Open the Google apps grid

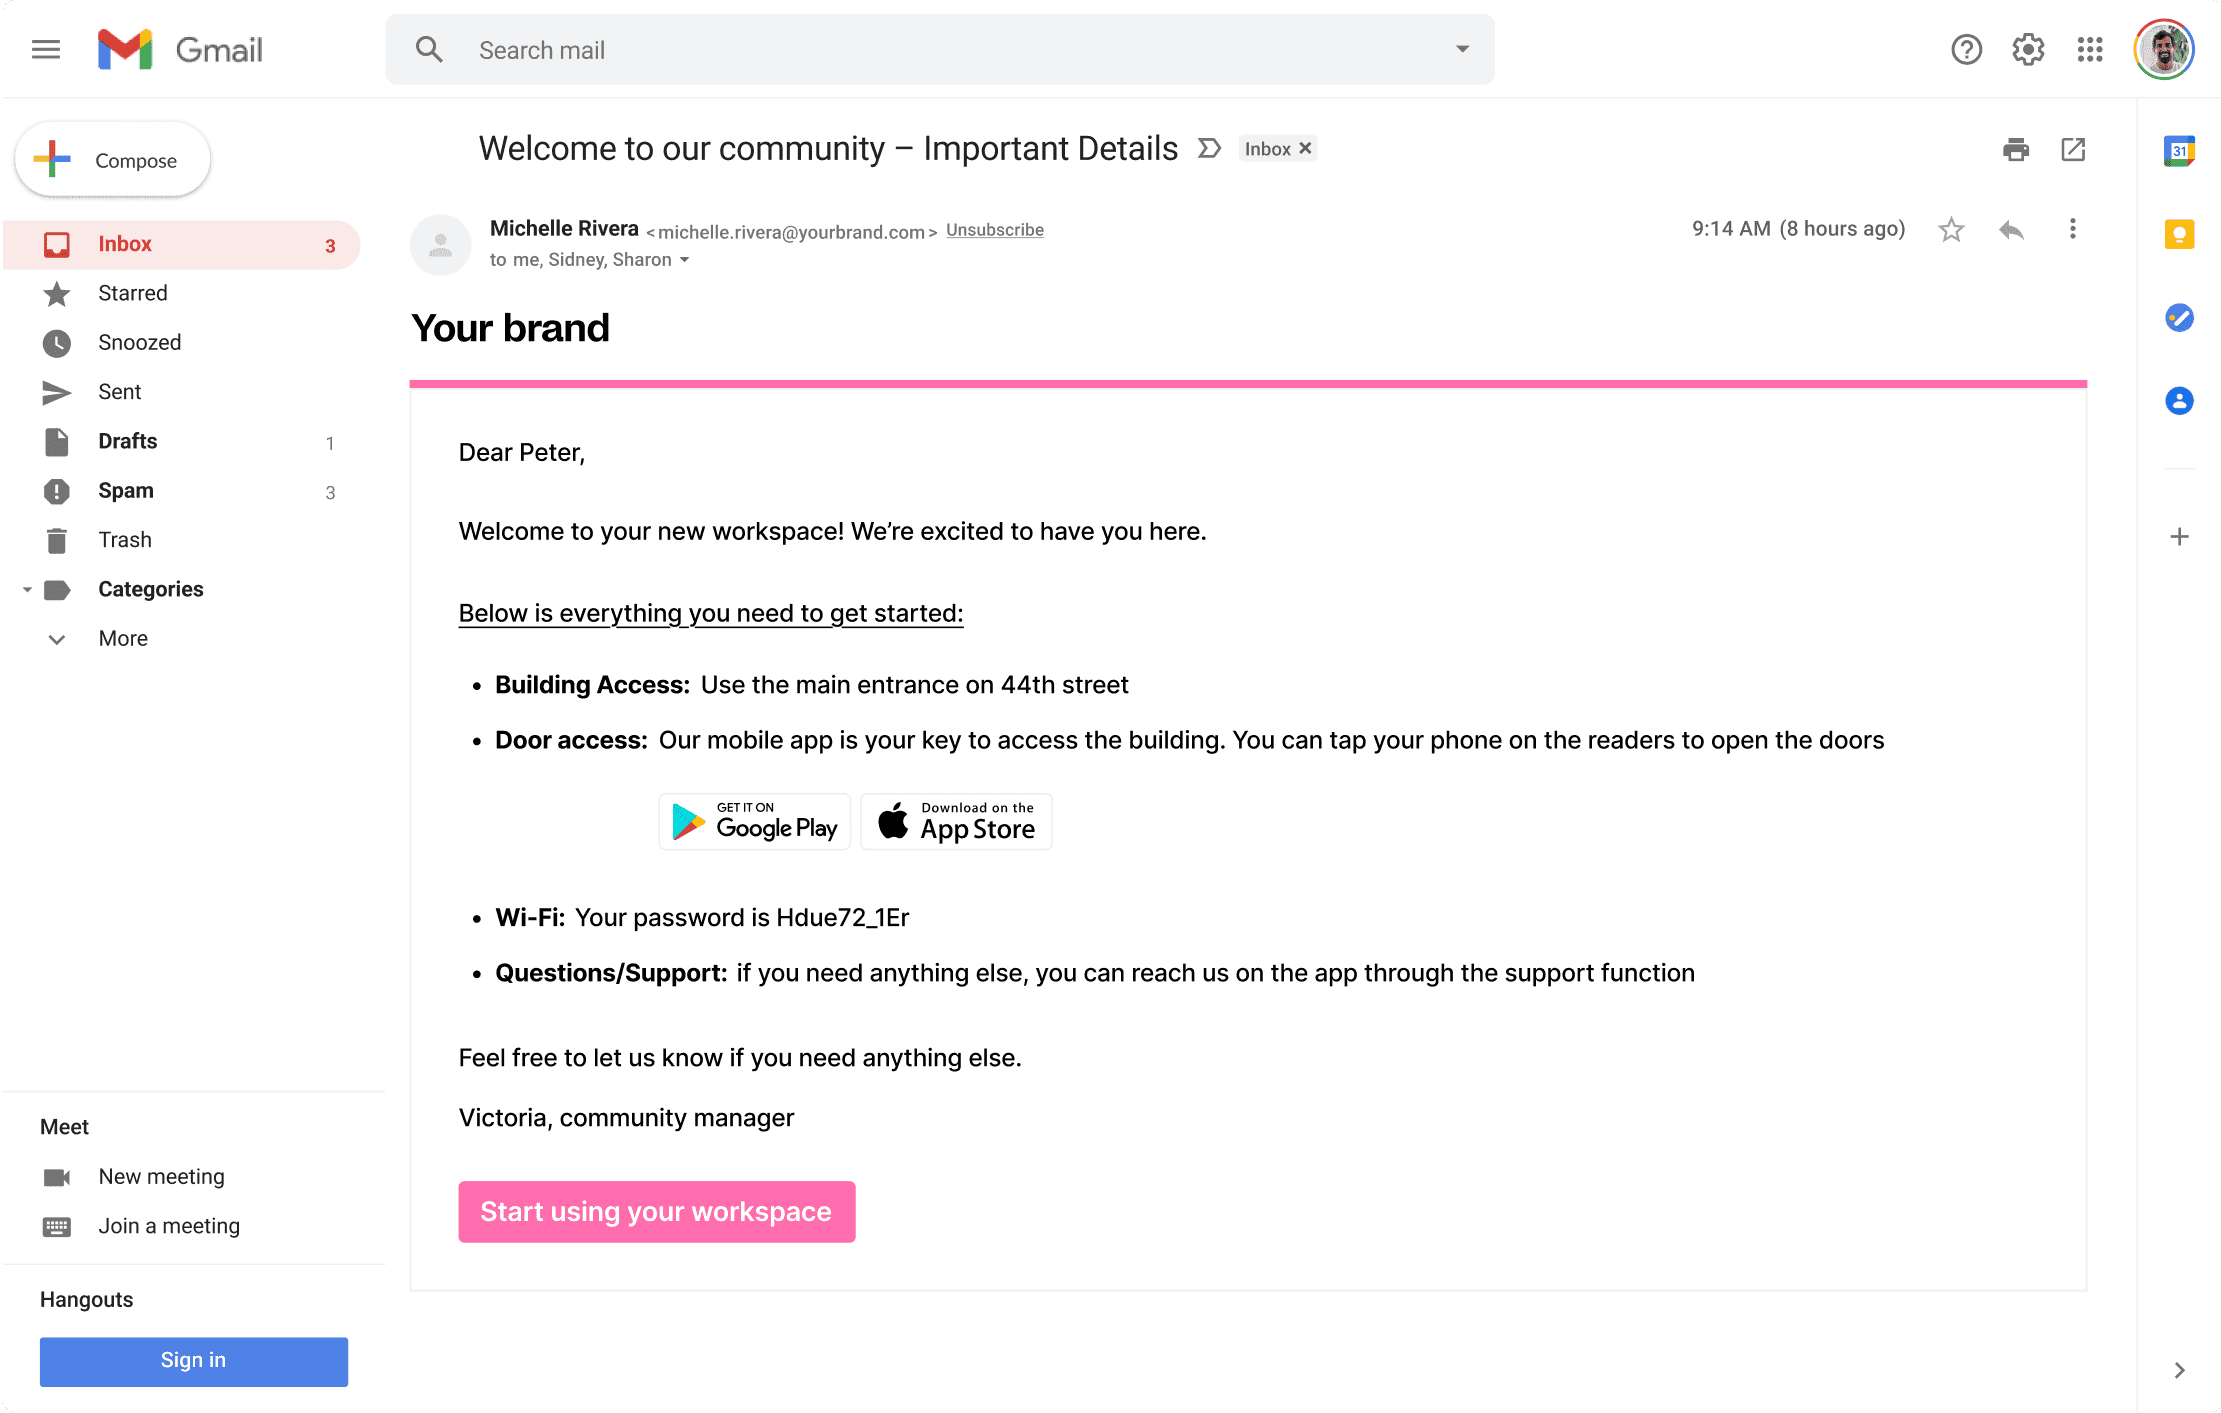[x=2089, y=49]
